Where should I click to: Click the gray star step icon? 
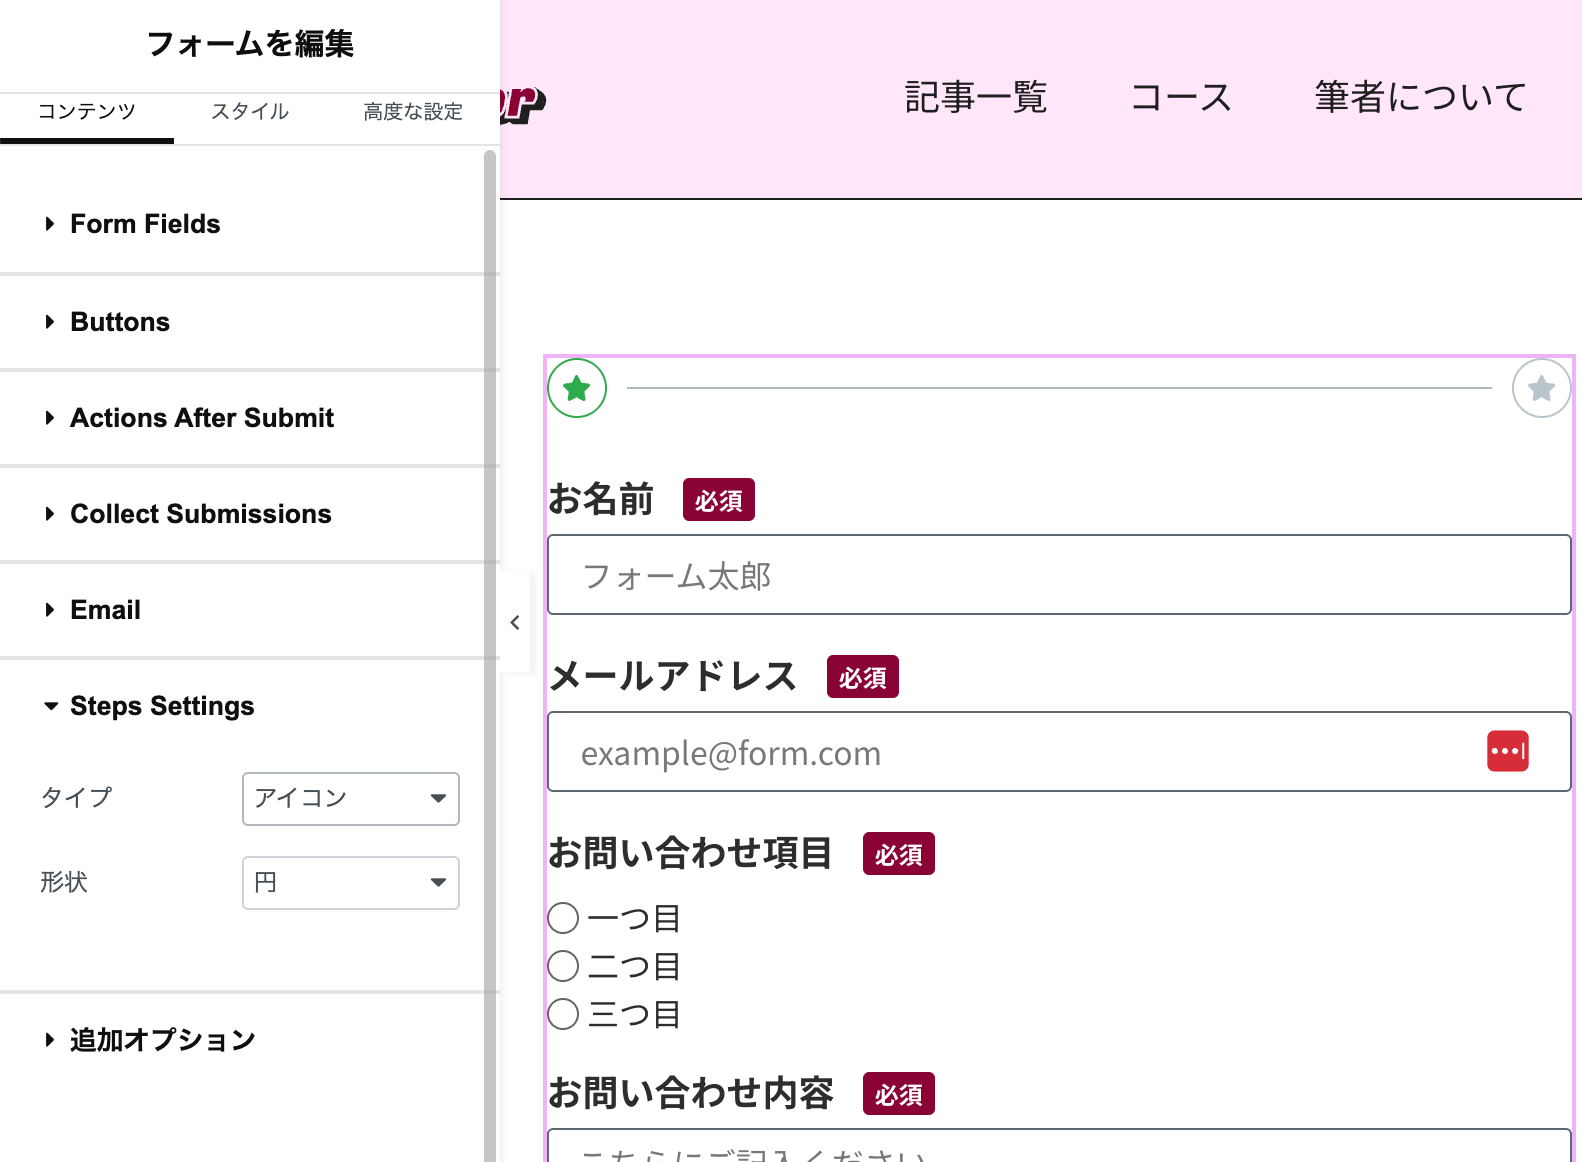coord(1541,388)
